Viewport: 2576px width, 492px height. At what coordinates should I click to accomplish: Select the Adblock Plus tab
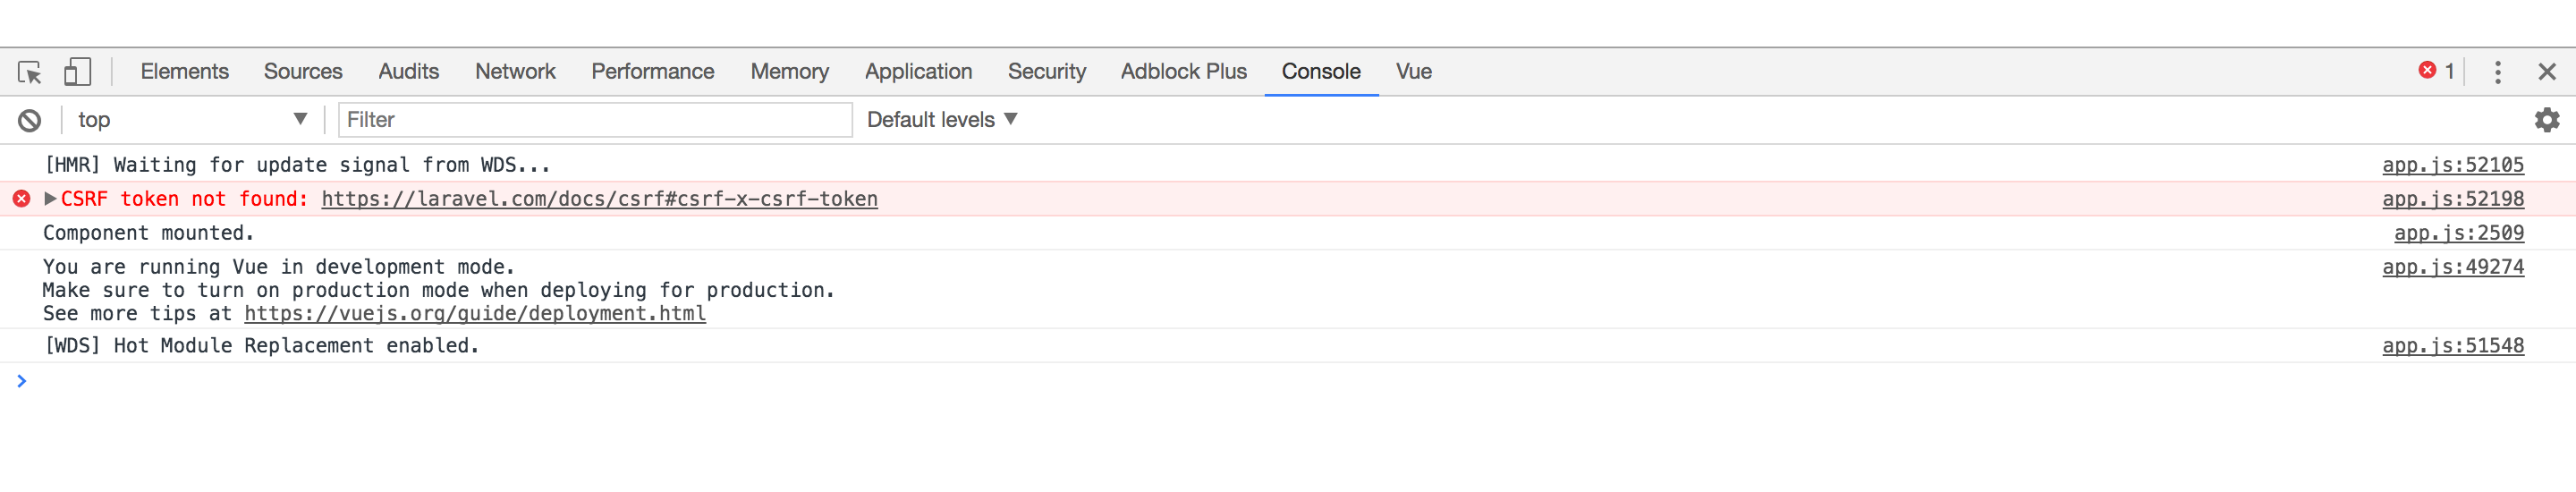[x=1183, y=72]
